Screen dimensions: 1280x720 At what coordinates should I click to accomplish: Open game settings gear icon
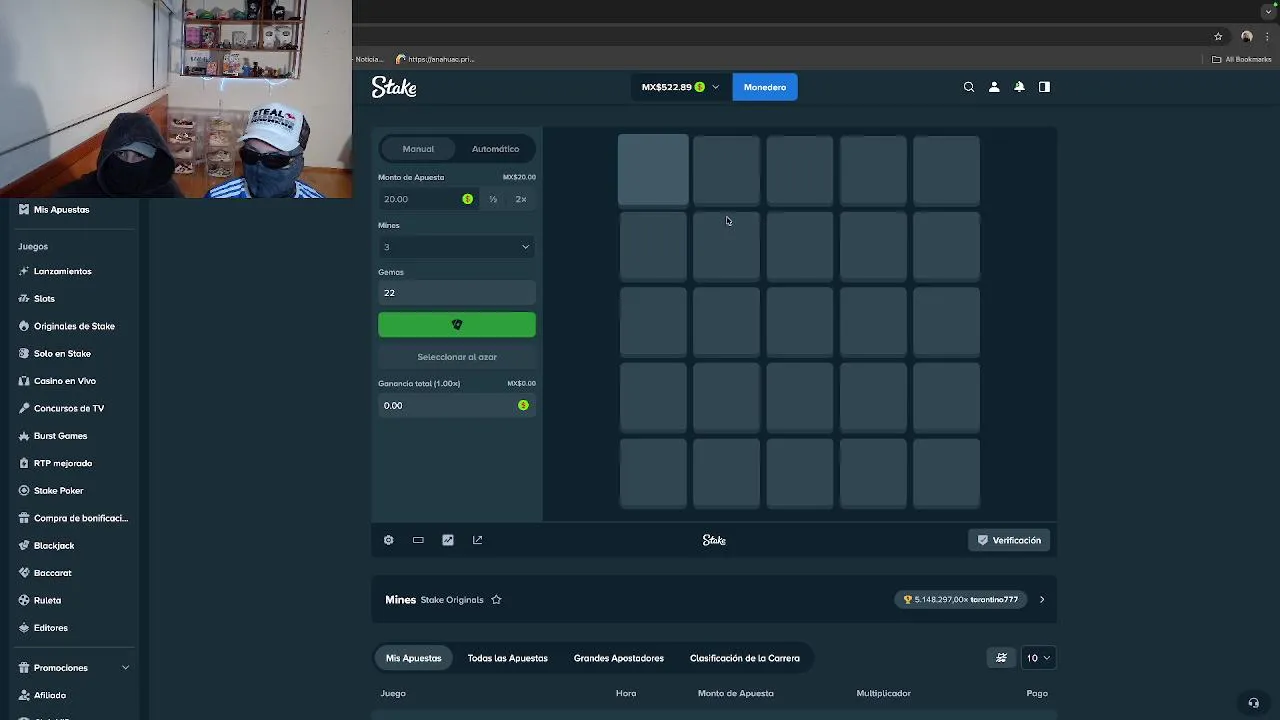point(389,540)
